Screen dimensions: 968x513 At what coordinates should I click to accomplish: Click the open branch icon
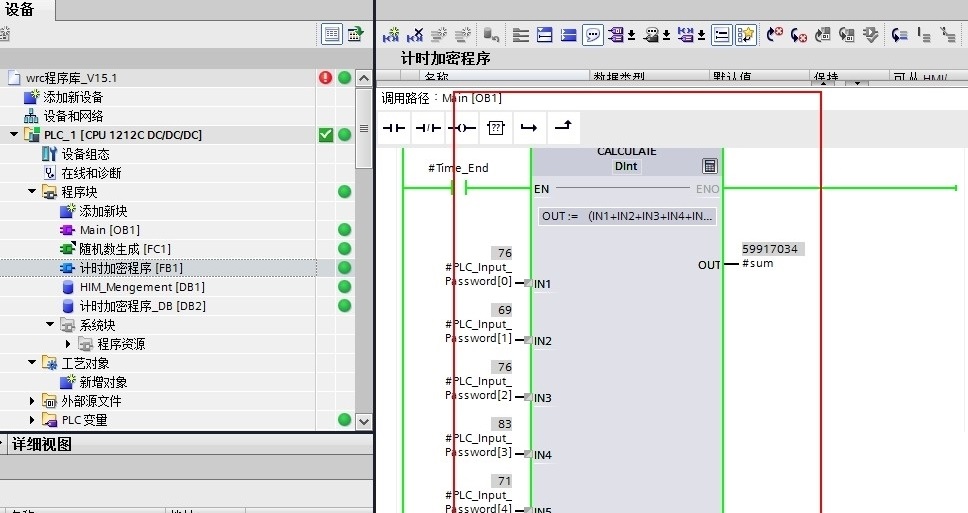point(529,128)
